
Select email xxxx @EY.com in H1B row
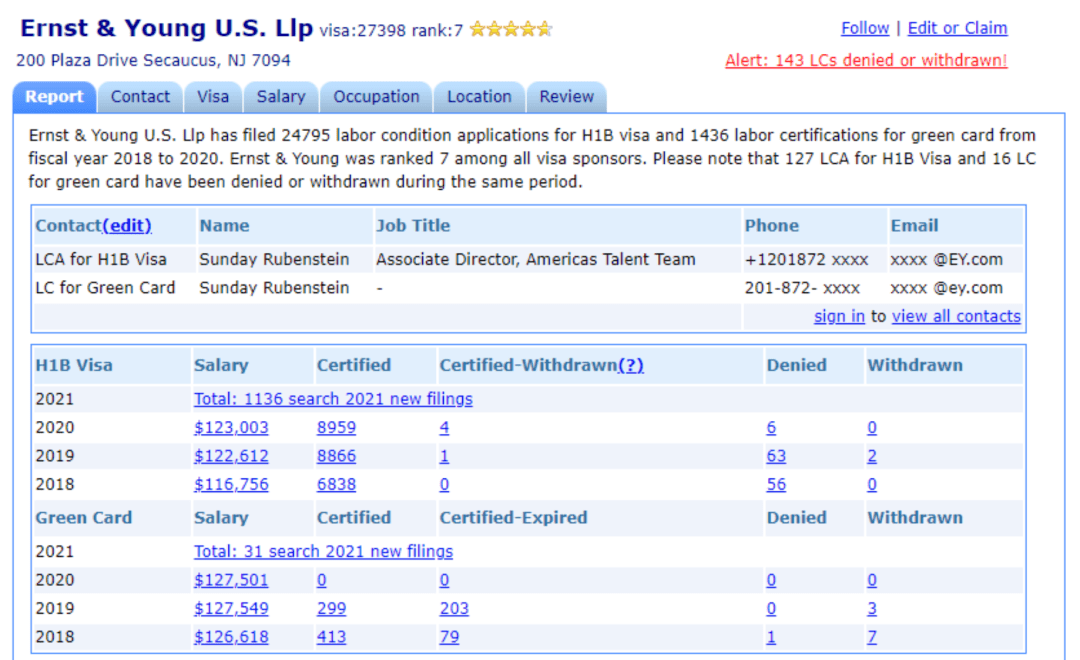946,260
